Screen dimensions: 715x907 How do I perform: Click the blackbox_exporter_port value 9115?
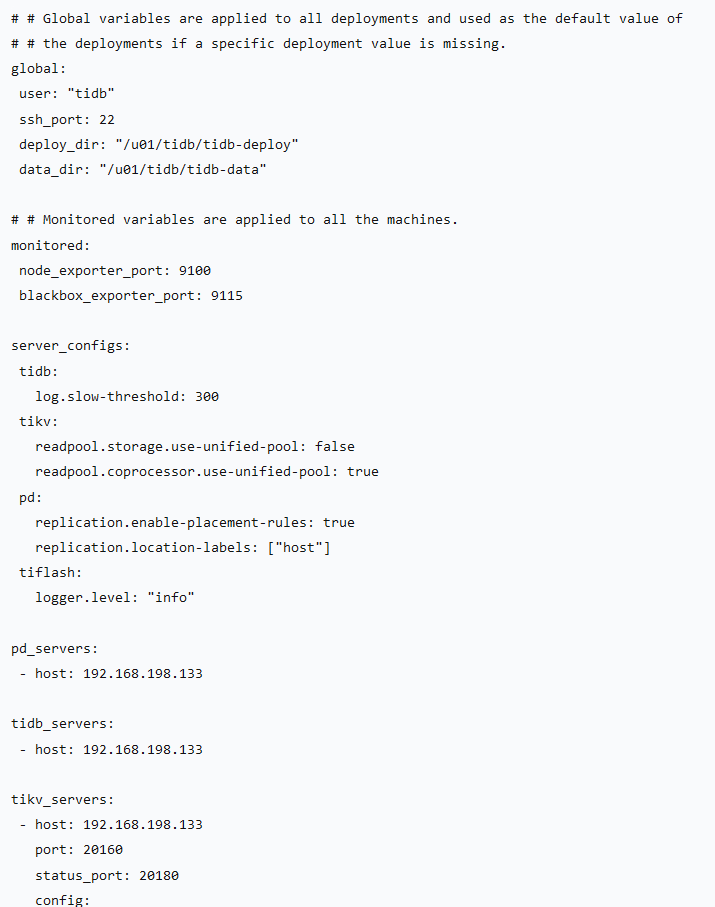226,295
